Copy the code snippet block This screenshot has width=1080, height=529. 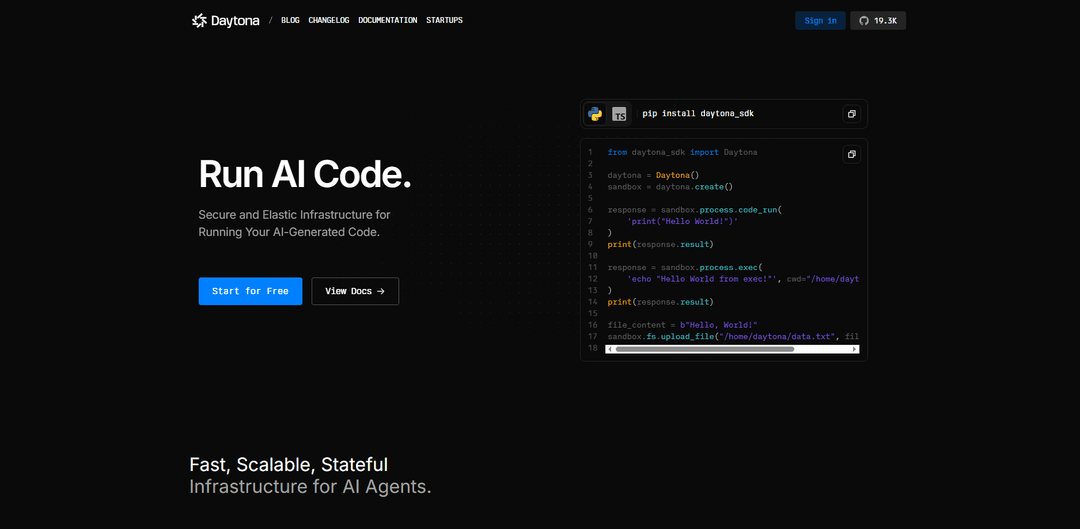click(851, 154)
